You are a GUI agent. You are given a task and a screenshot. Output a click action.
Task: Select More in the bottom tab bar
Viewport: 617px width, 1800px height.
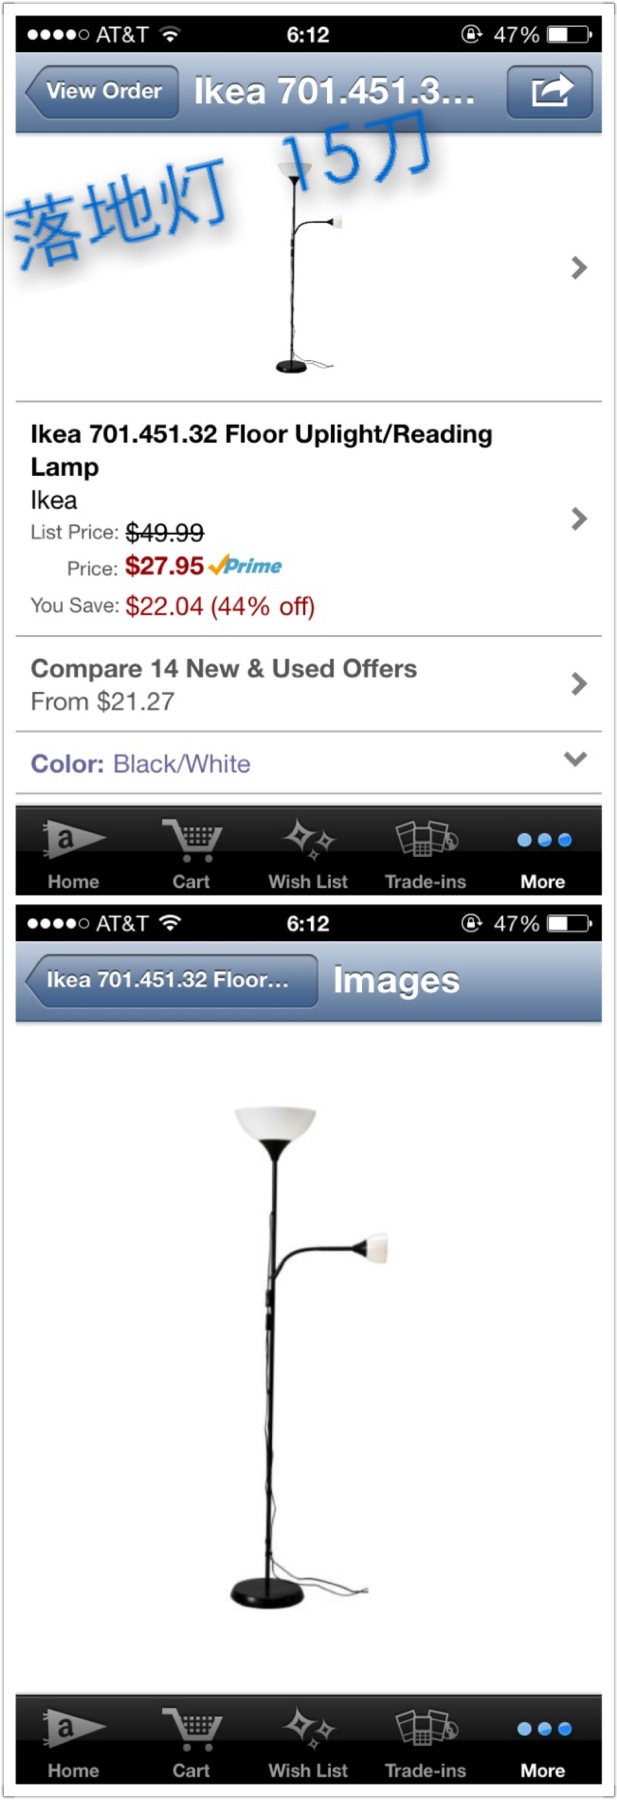click(x=543, y=1739)
